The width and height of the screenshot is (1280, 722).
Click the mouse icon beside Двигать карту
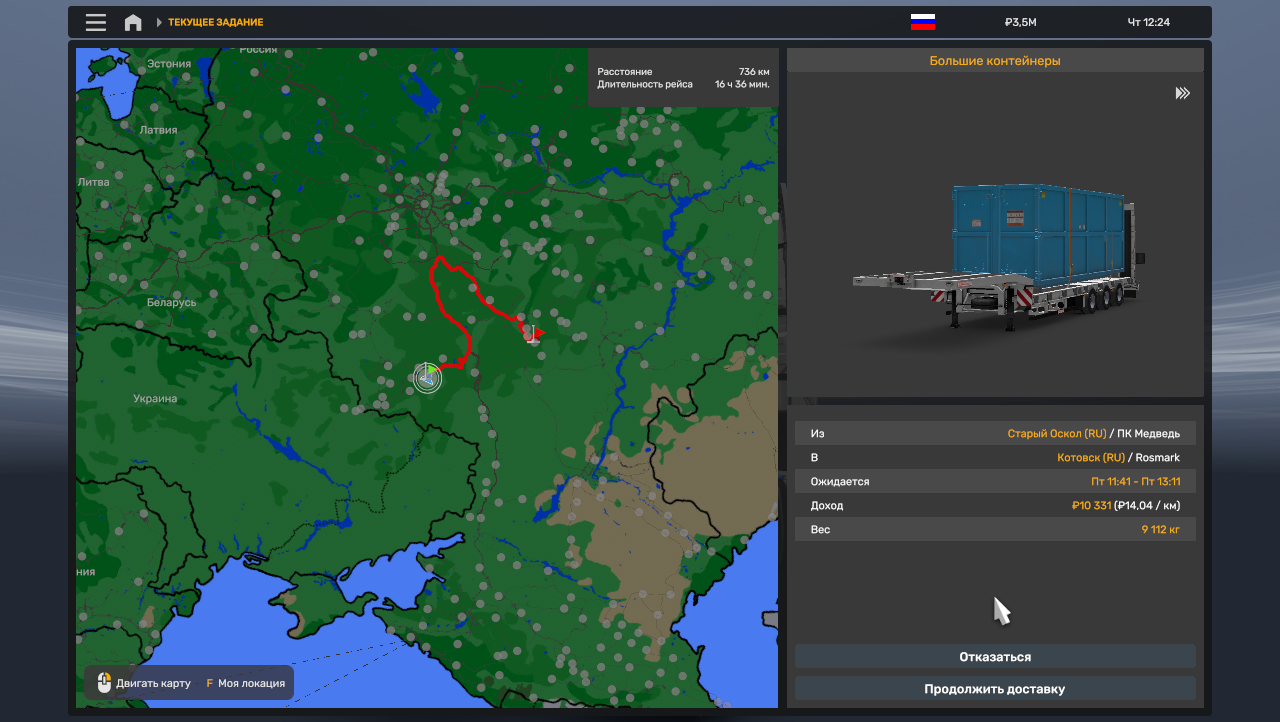(x=104, y=683)
